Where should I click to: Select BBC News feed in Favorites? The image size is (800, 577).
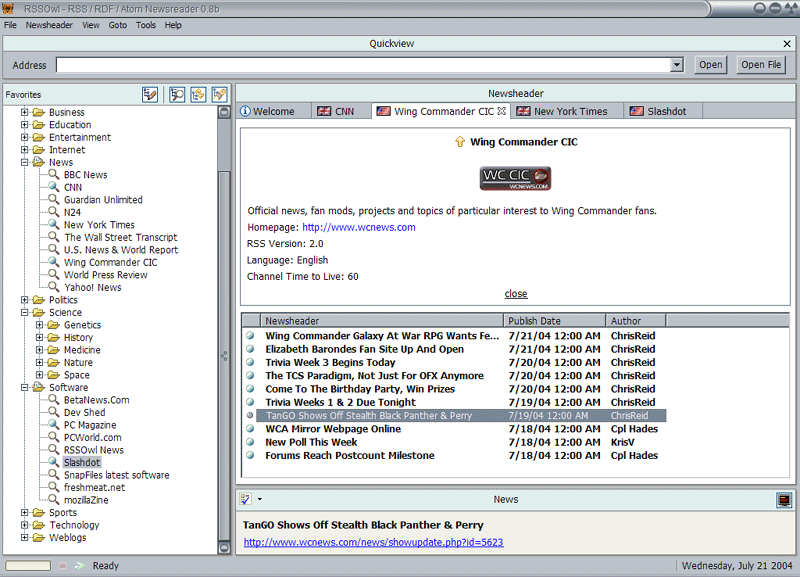pyautogui.click(x=85, y=175)
